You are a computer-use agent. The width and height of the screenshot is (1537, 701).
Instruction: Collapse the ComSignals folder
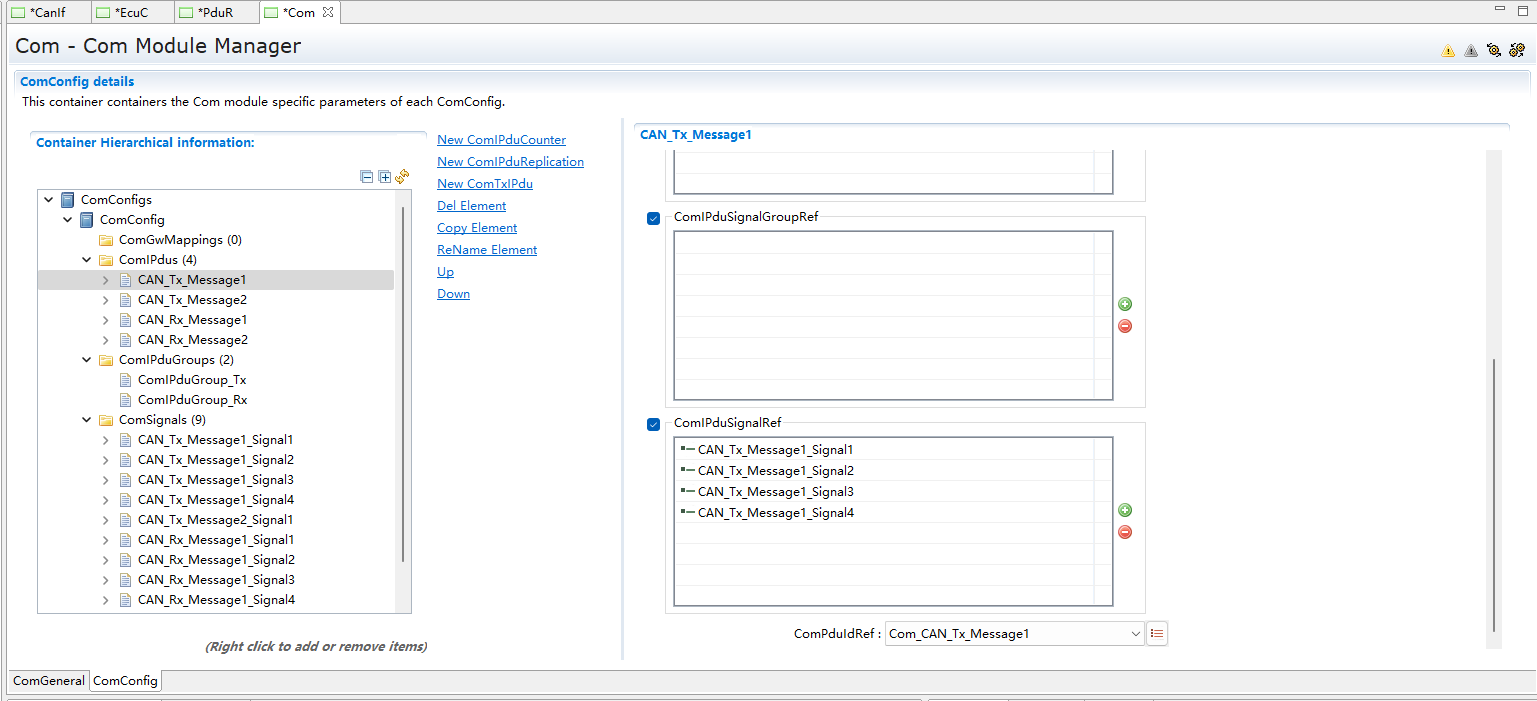(87, 420)
